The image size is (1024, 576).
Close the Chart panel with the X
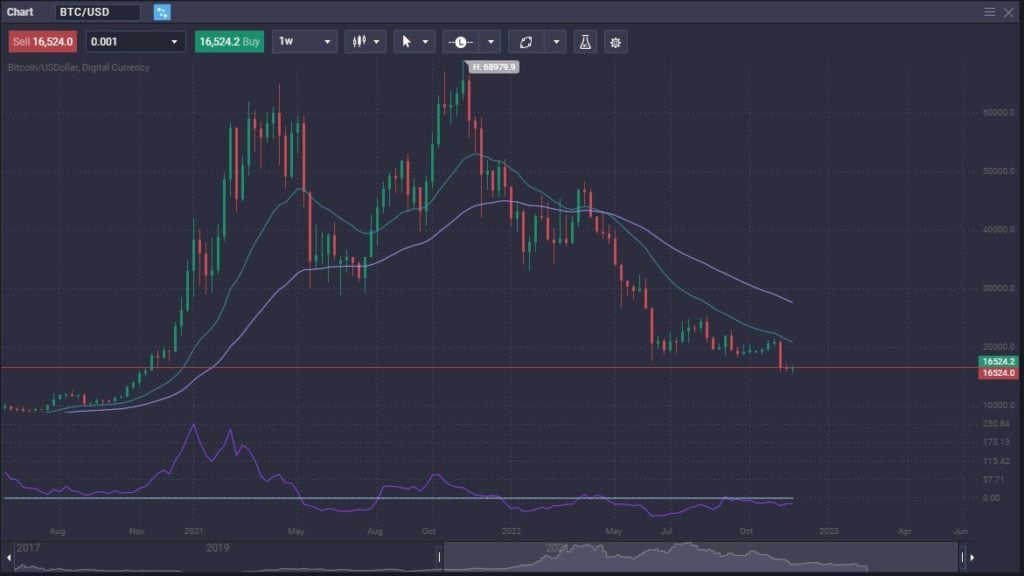click(1008, 12)
